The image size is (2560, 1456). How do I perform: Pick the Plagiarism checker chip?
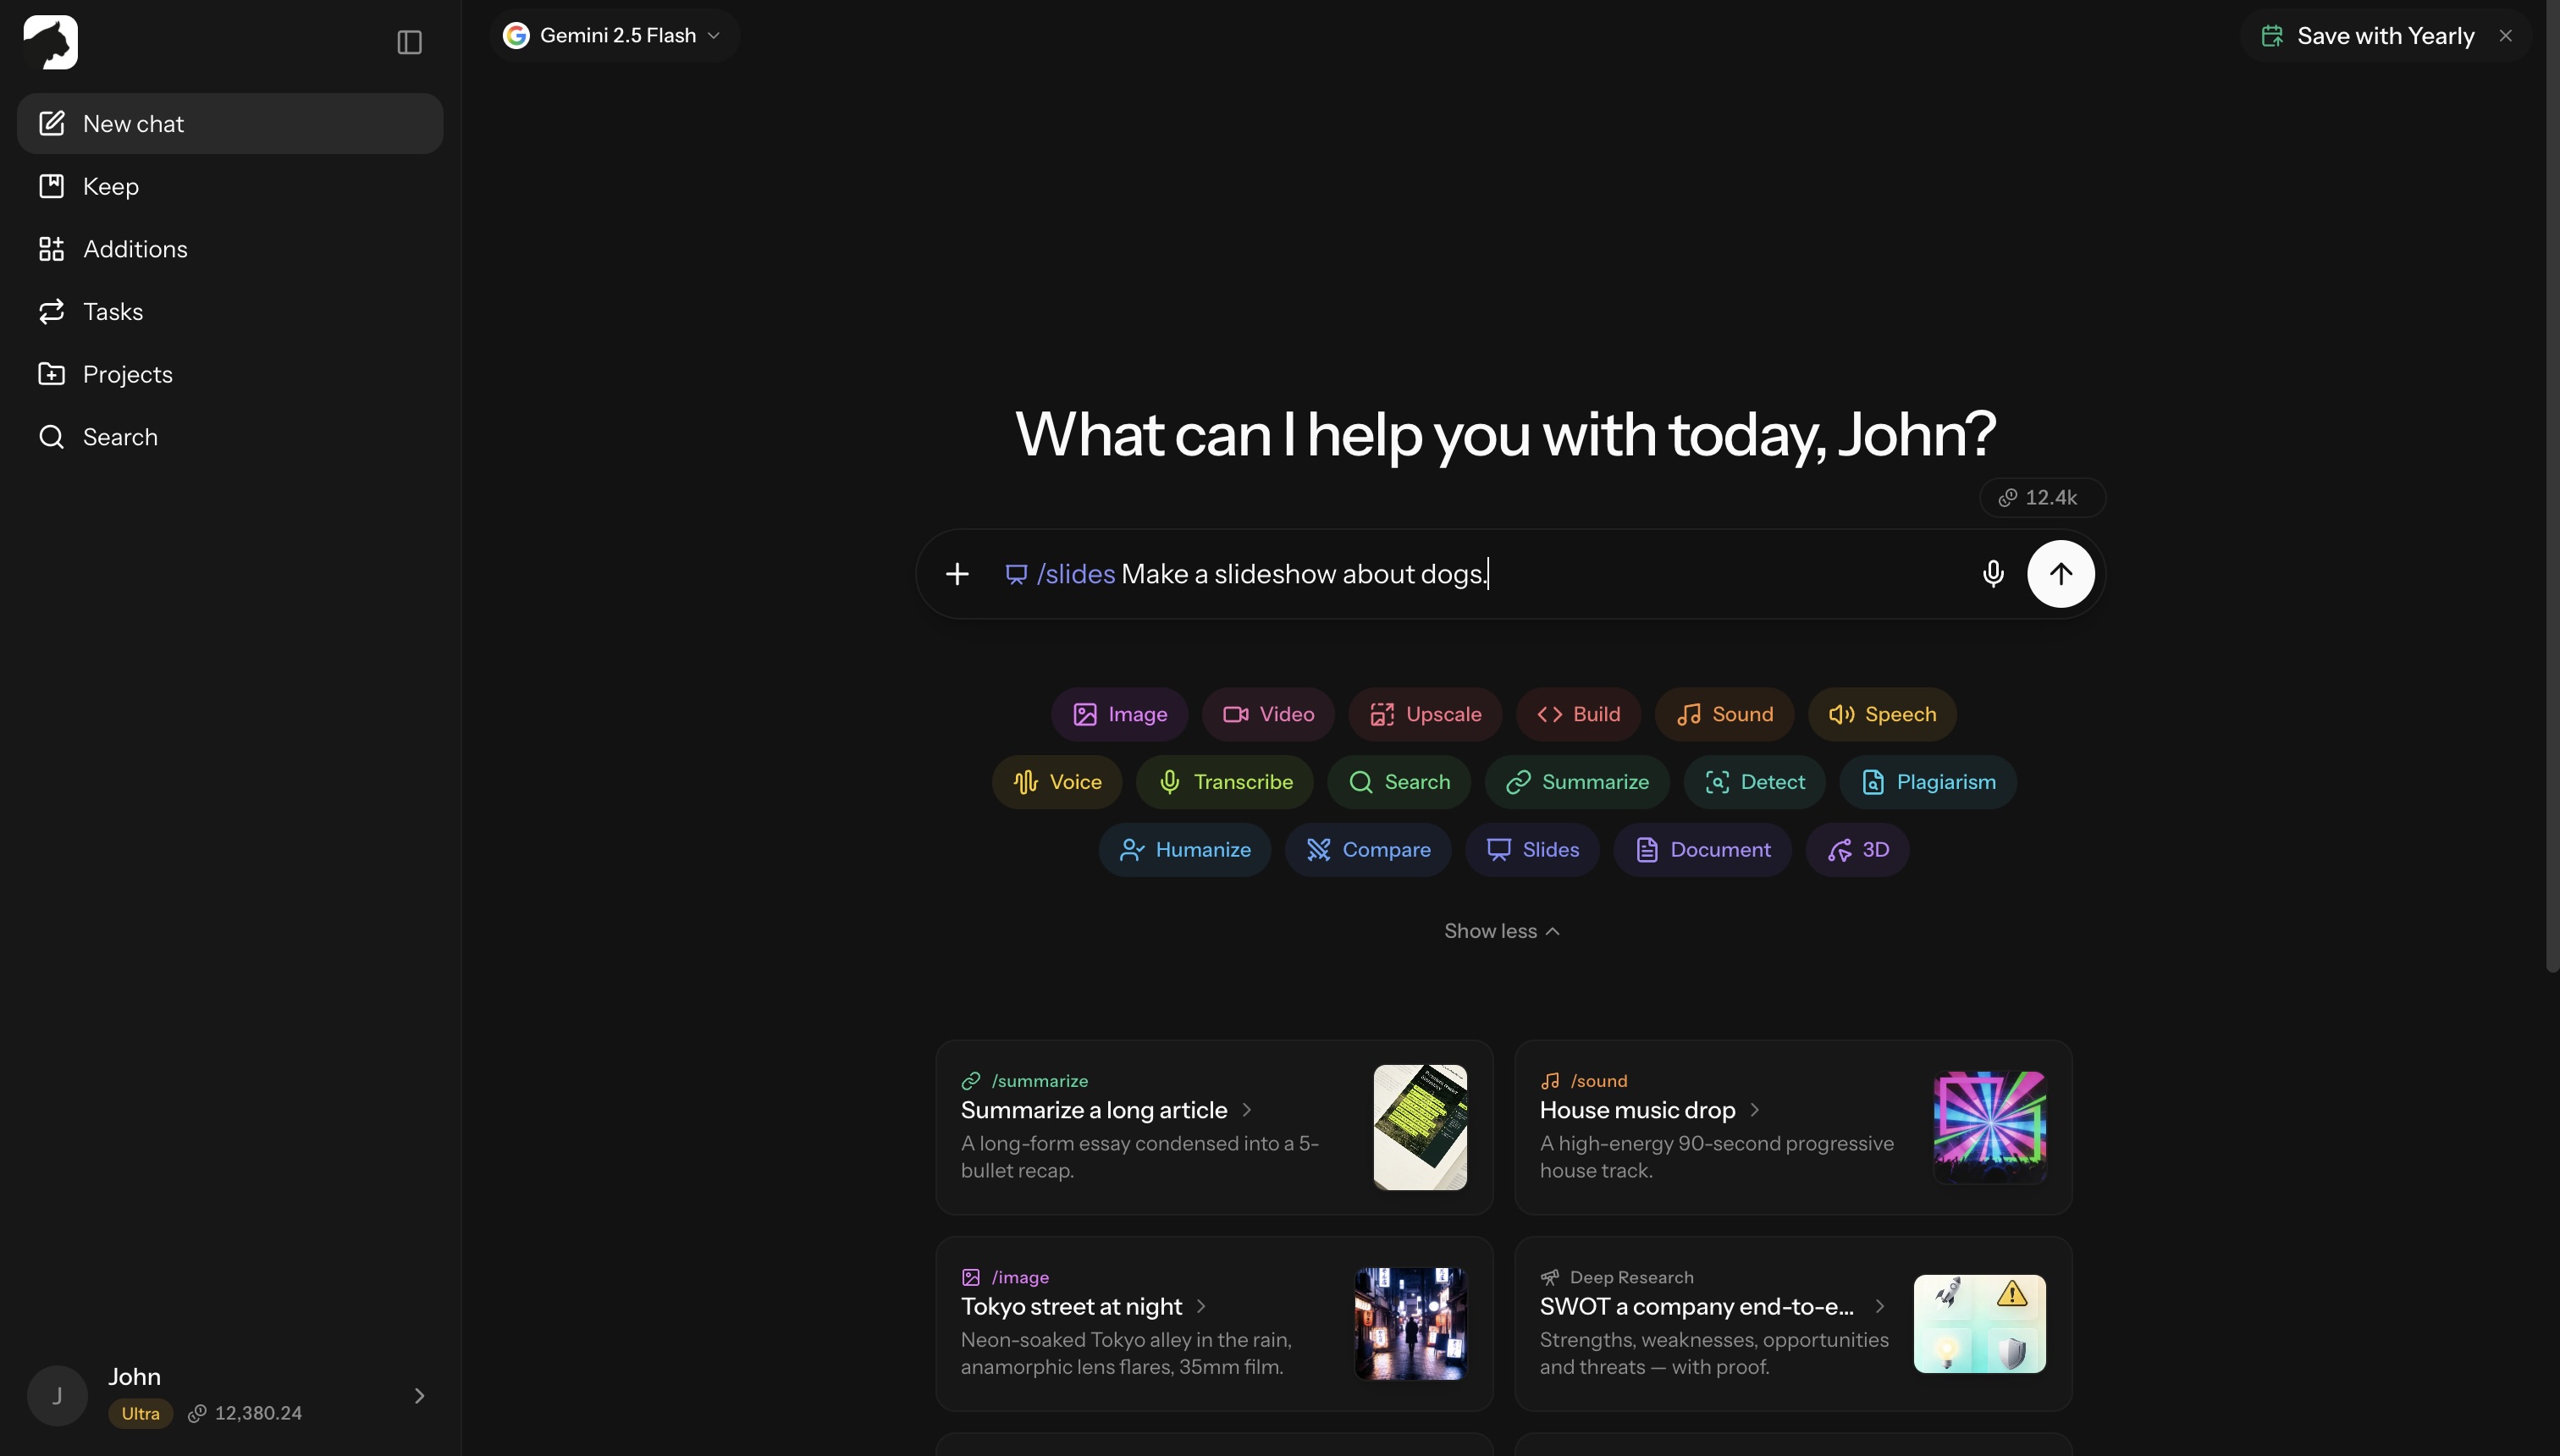[1927, 782]
